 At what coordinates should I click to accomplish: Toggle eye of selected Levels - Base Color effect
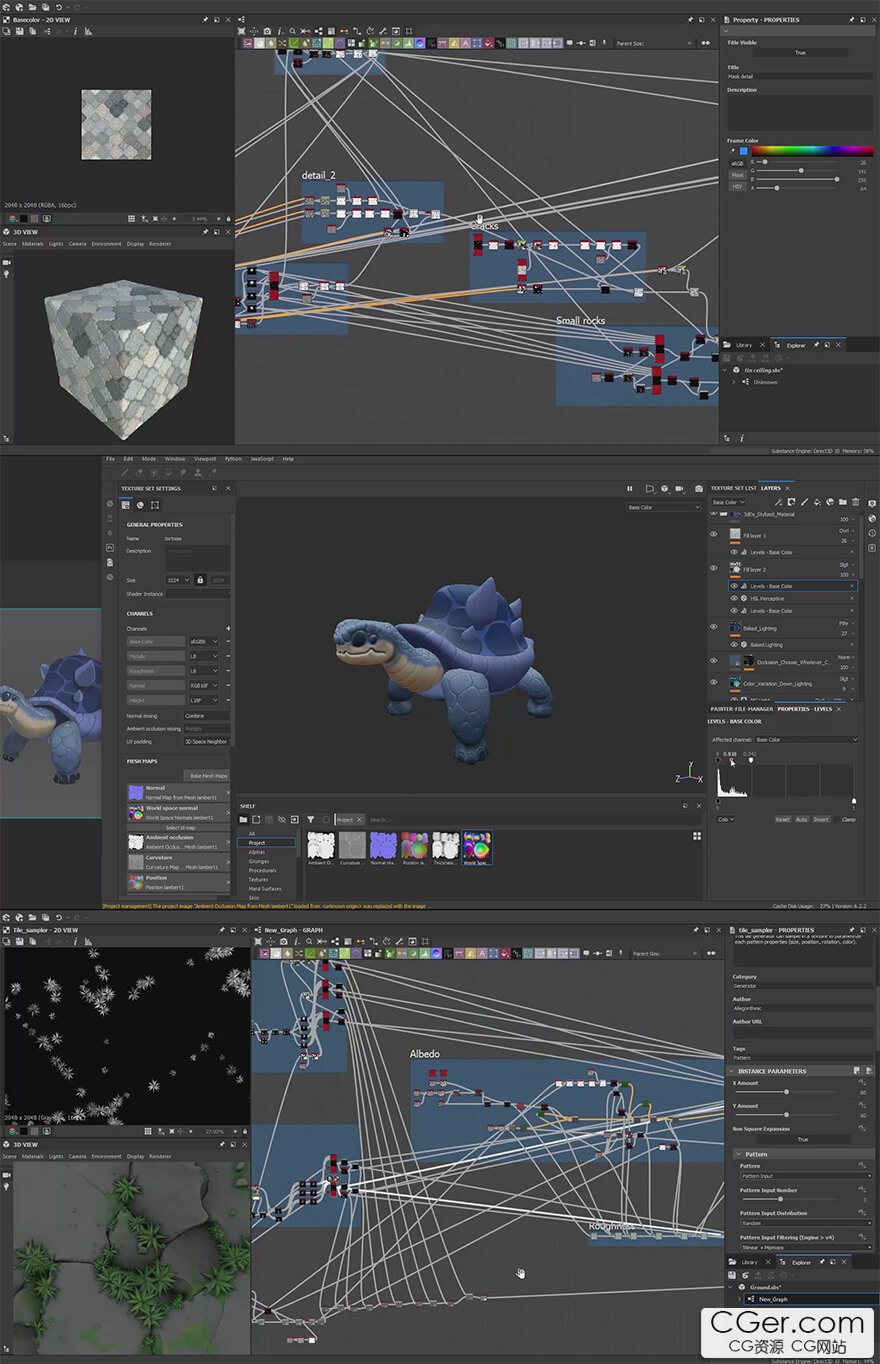[734, 586]
